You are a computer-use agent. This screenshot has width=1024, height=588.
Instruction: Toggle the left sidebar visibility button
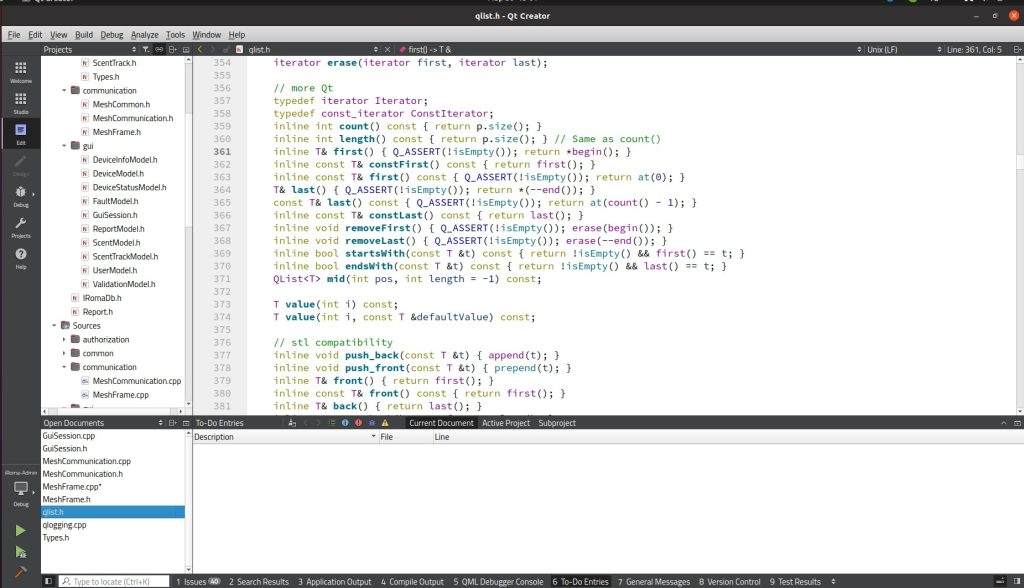pos(48,581)
